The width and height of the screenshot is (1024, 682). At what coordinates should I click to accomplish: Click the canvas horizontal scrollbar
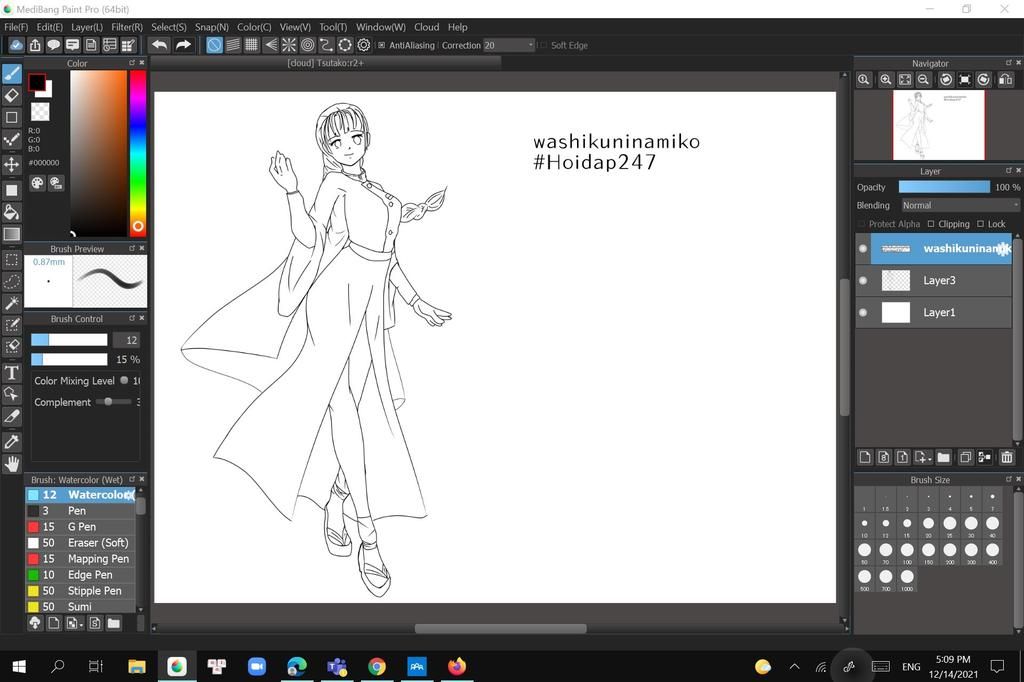point(500,628)
